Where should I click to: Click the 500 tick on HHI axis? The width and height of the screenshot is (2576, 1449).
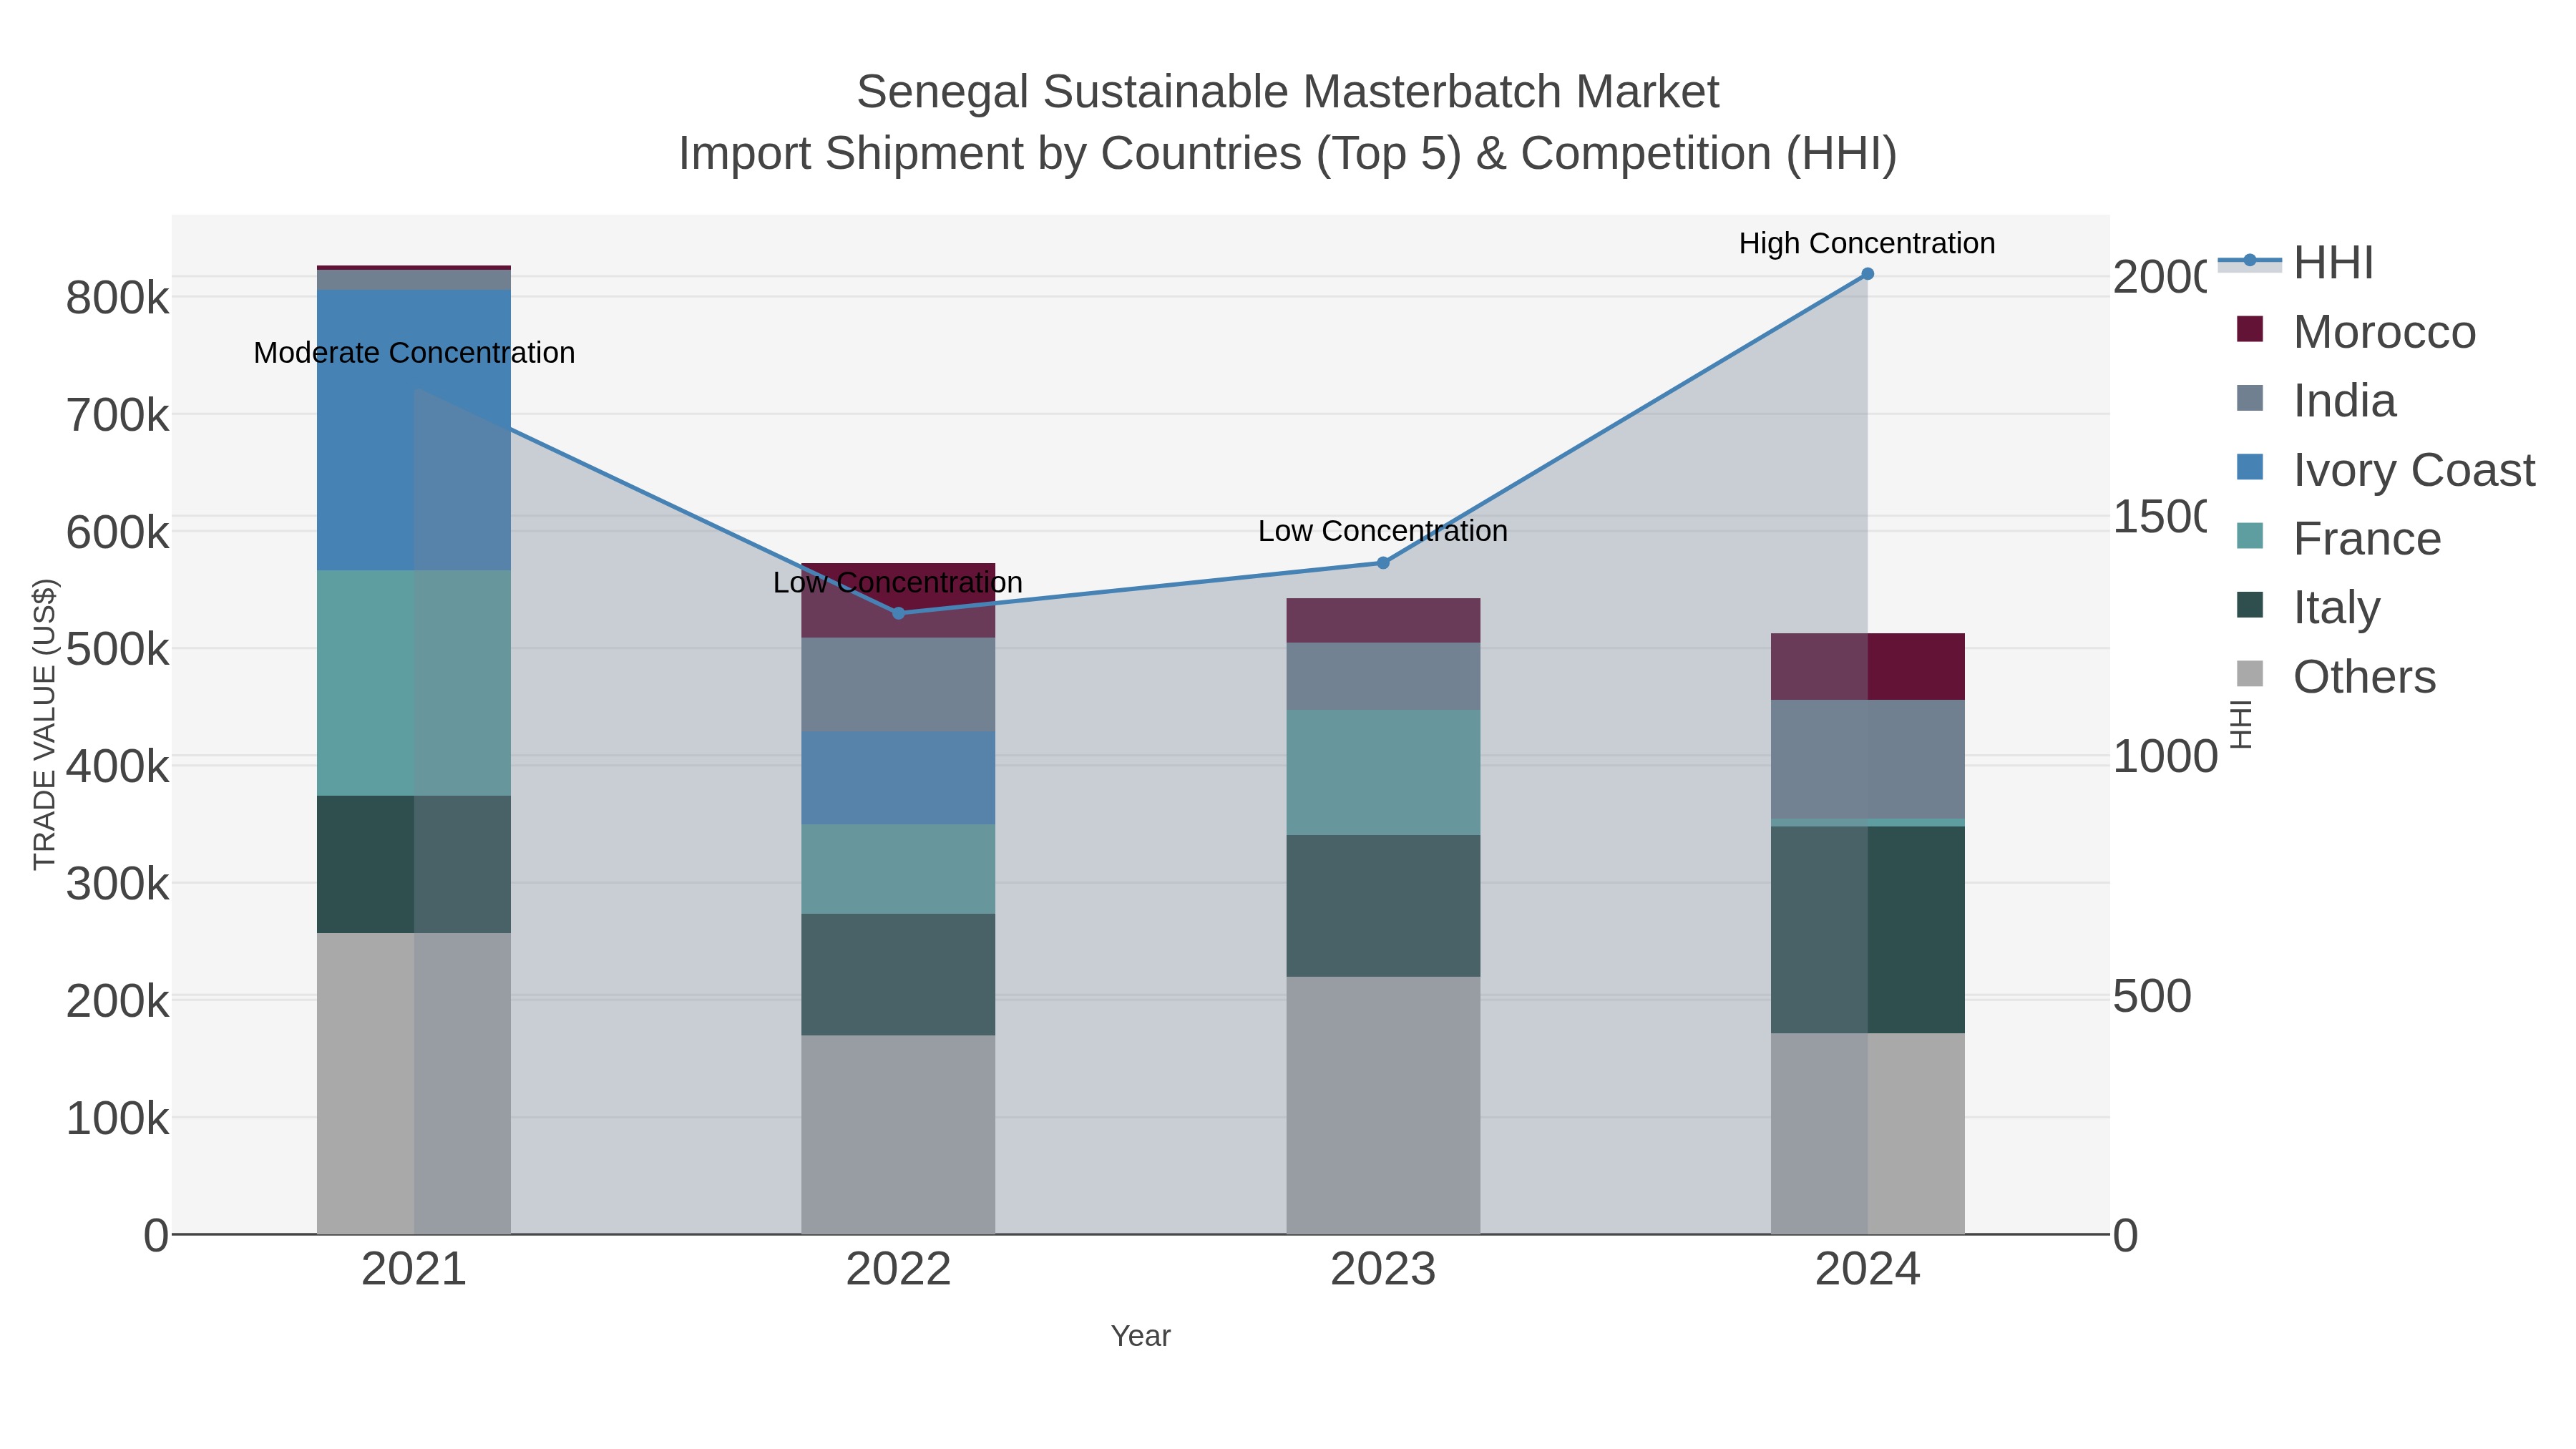point(2152,997)
